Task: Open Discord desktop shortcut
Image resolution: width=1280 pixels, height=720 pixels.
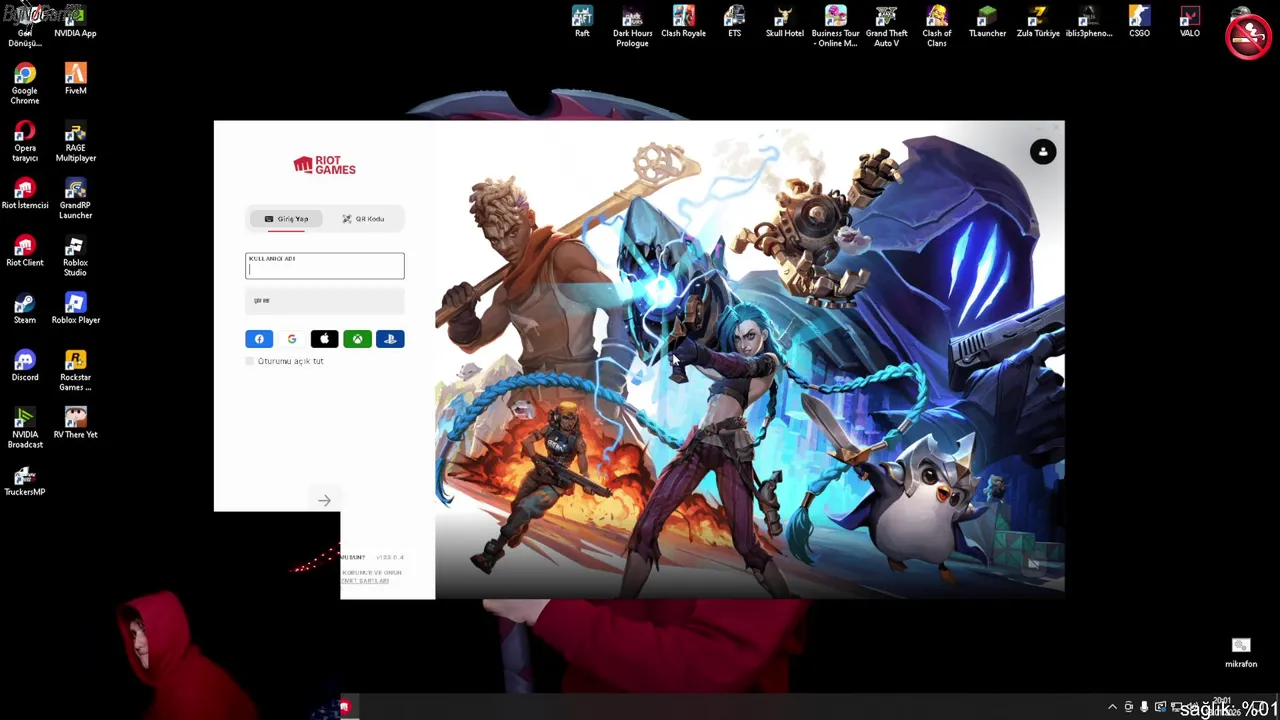Action: (25, 366)
